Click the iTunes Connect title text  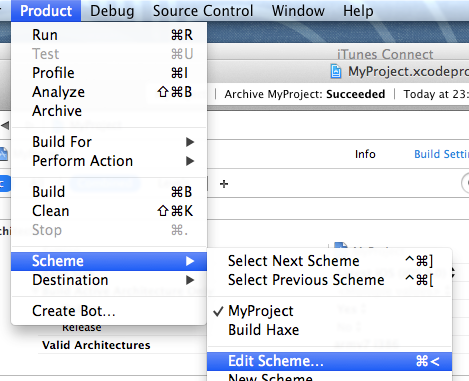(385, 54)
